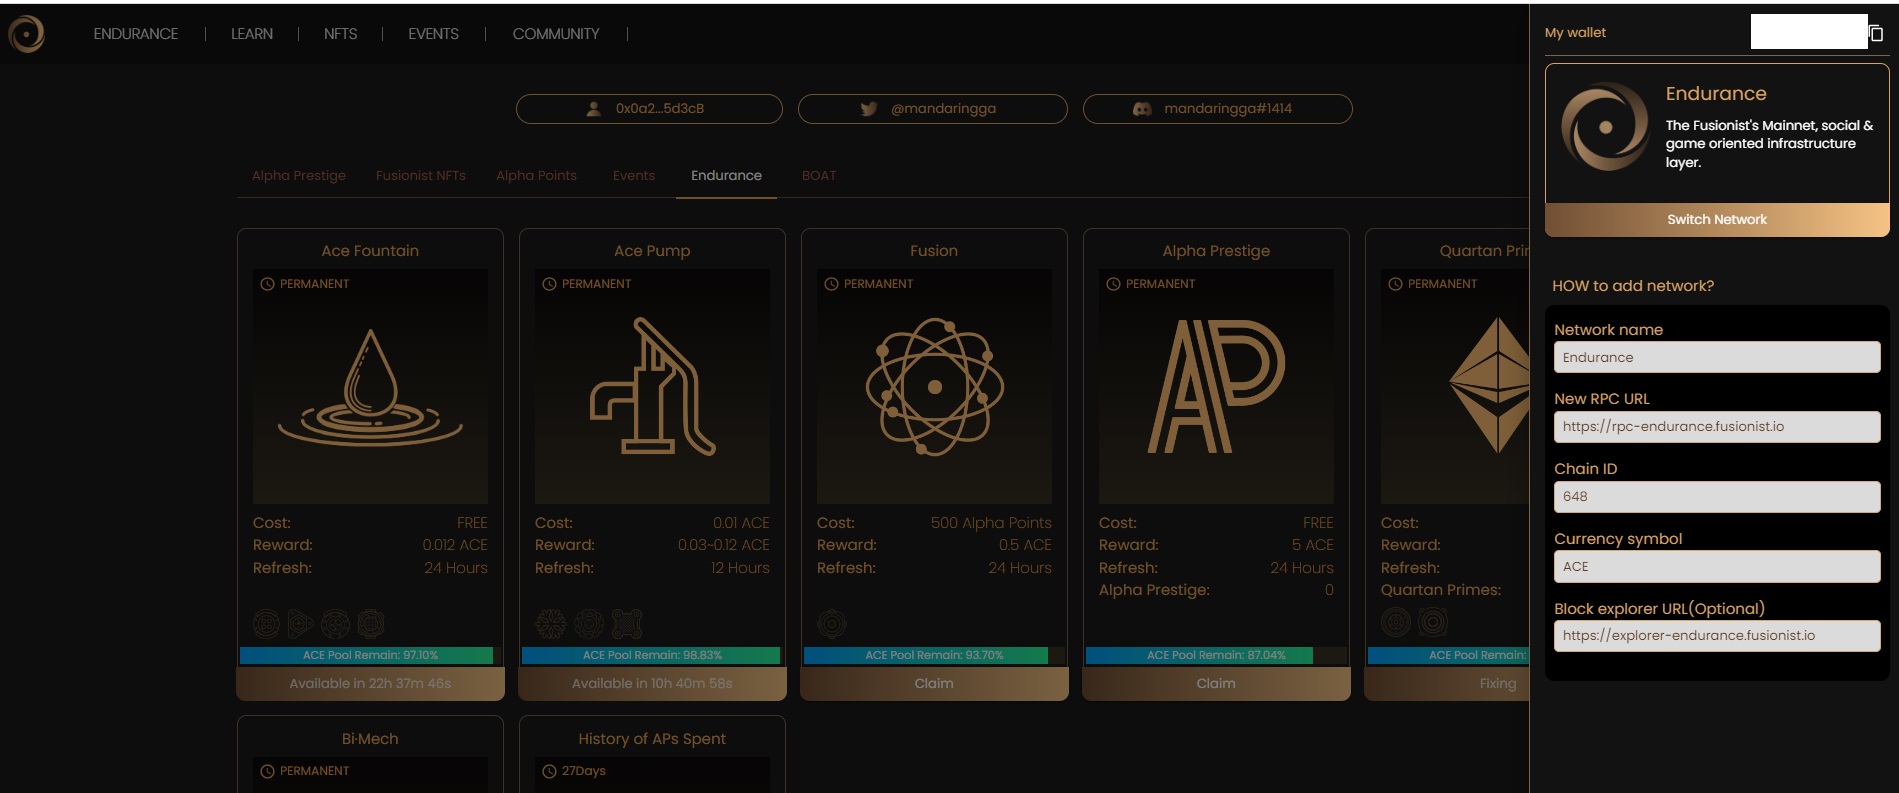Click Alpha Prestige pool remain 87.04% bar
Viewport: 1899px width, 793px height.
pyautogui.click(x=1216, y=656)
